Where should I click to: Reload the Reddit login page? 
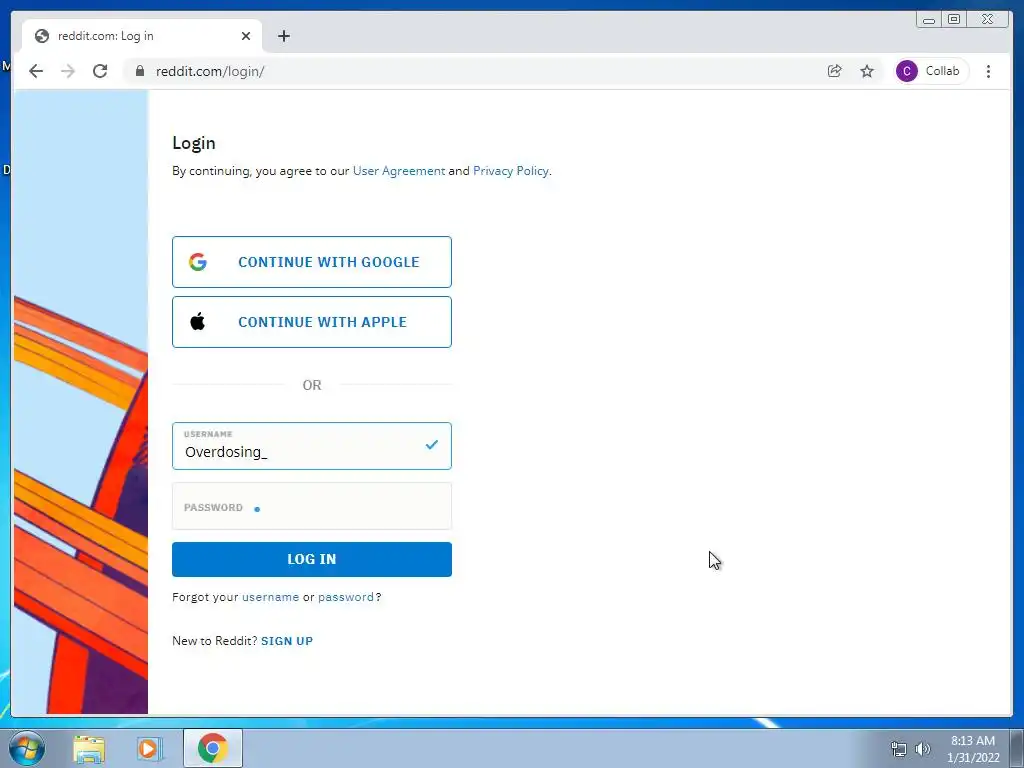pos(100,71)
